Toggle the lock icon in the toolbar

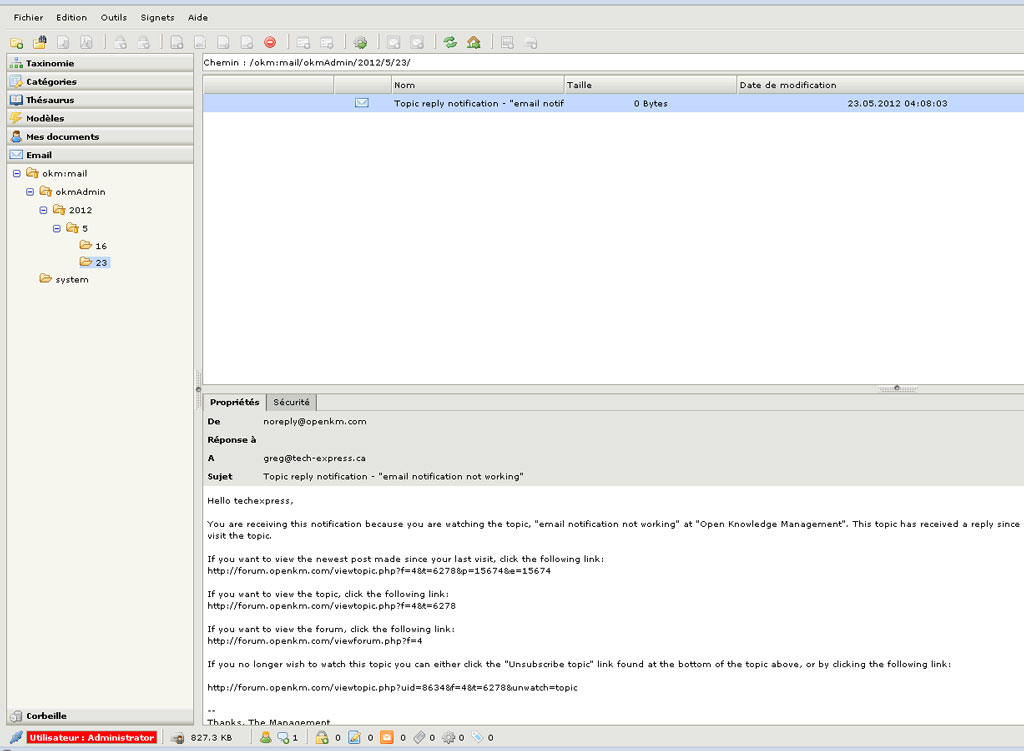(118, 42)
